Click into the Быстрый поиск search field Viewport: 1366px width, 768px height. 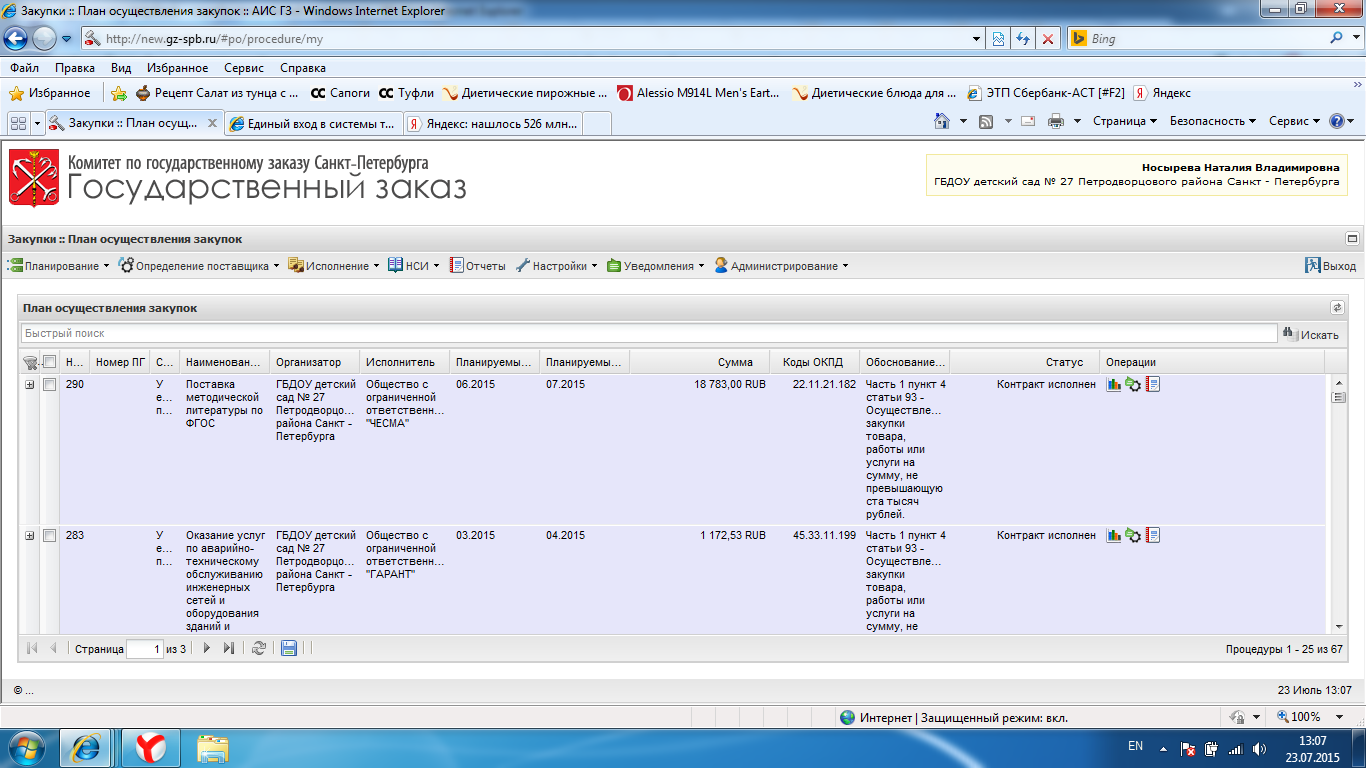coord(649,333)
